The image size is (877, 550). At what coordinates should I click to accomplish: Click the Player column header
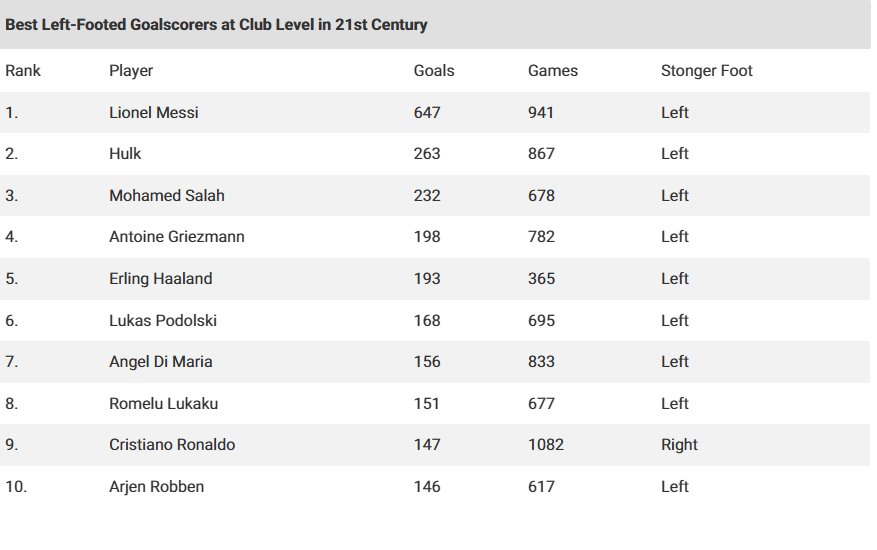[131, 71]
